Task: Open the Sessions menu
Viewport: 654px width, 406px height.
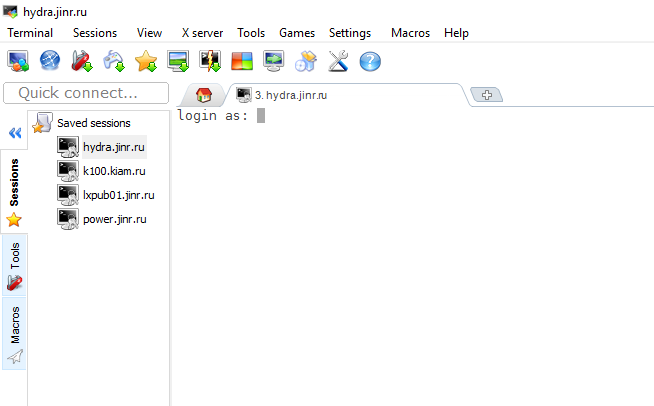Action: click(94, 33)
